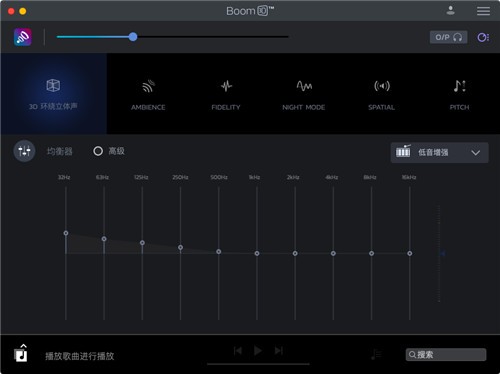Click the 250Hz band slider handle

180,247
